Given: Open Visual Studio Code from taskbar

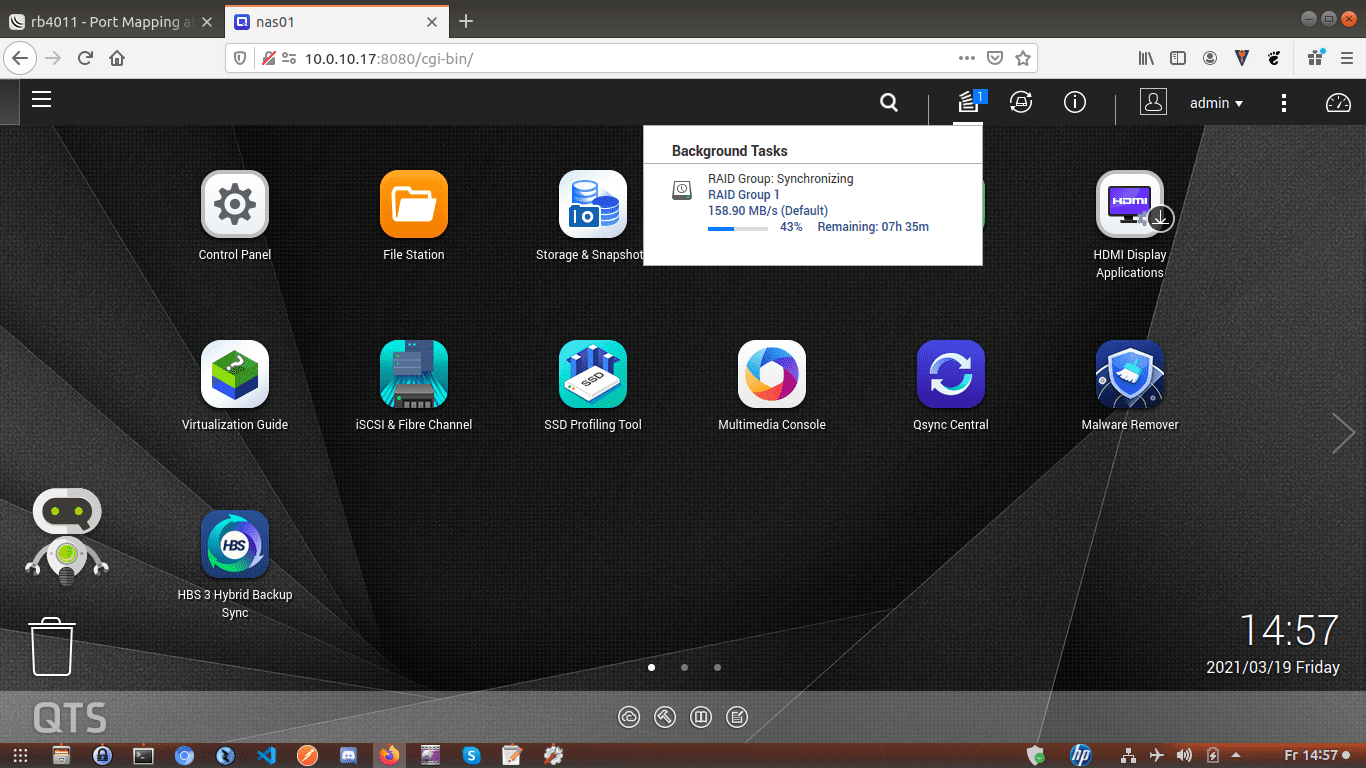Looking at the screenshot, I should (266, 755).
